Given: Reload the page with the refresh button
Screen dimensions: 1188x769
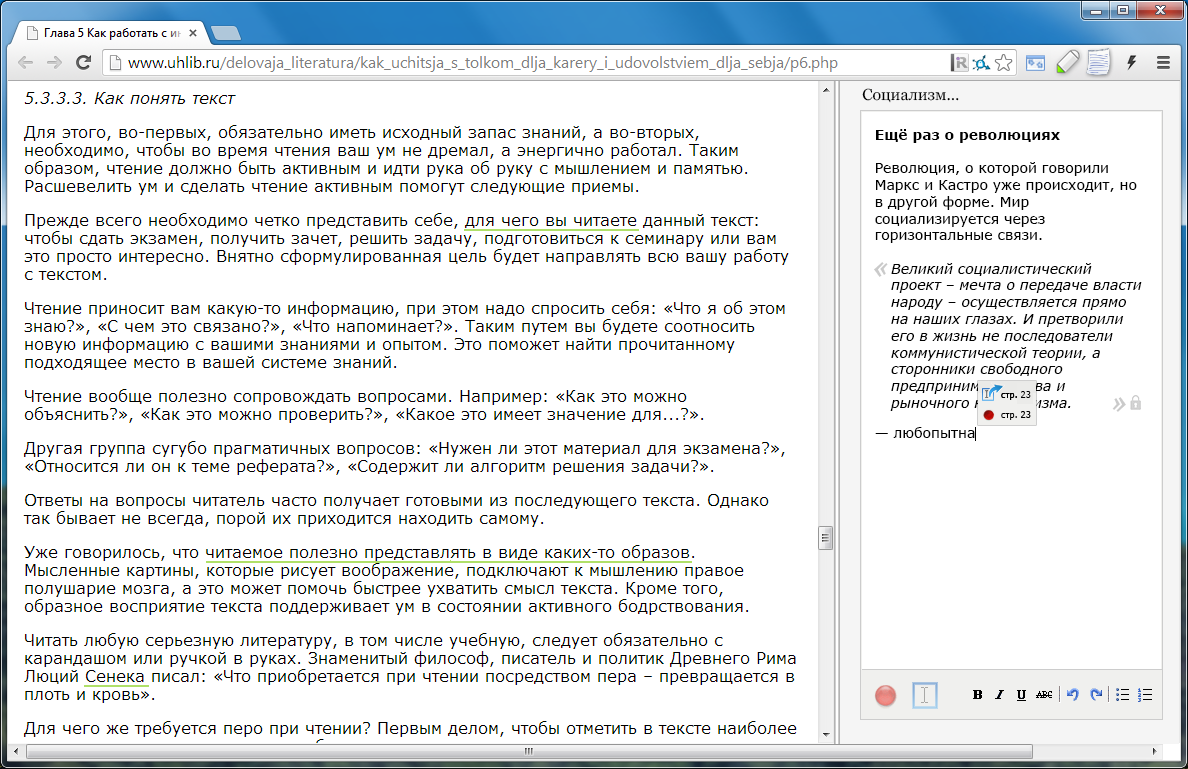Looking at the screenshot, I should pyautogui.click(x=85, y=63).
